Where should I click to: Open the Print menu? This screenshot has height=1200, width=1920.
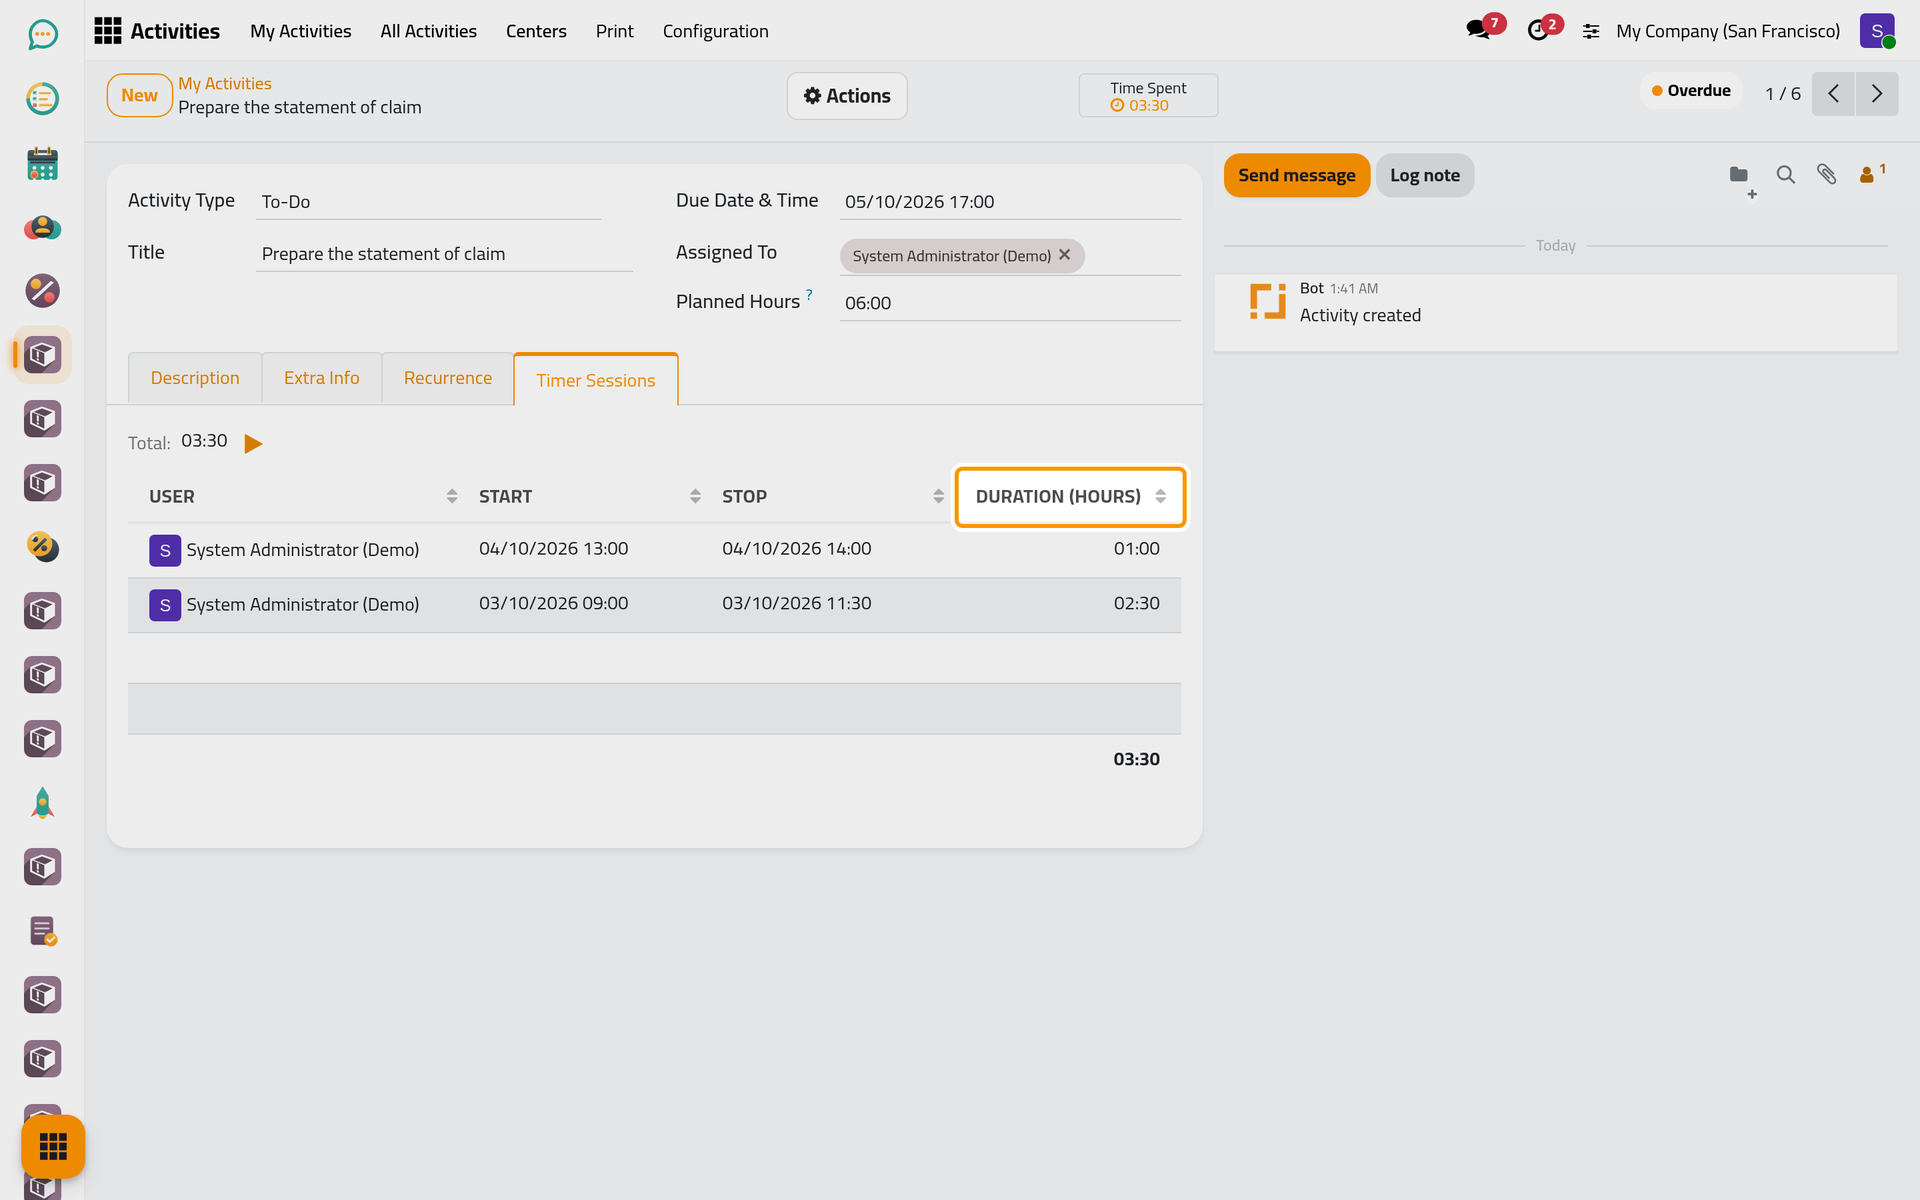pos(615,31)
